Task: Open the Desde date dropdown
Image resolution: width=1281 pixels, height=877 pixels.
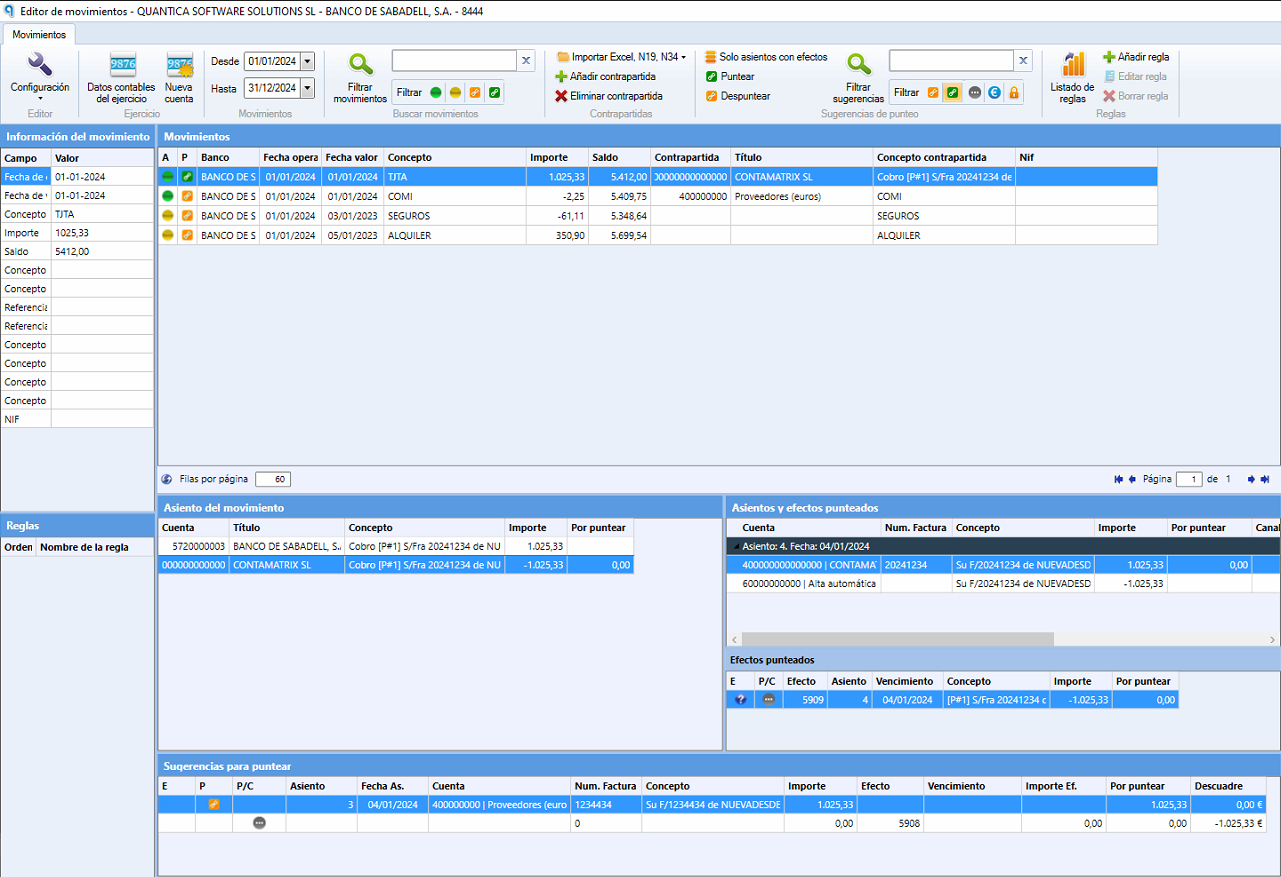Action: 307,61
